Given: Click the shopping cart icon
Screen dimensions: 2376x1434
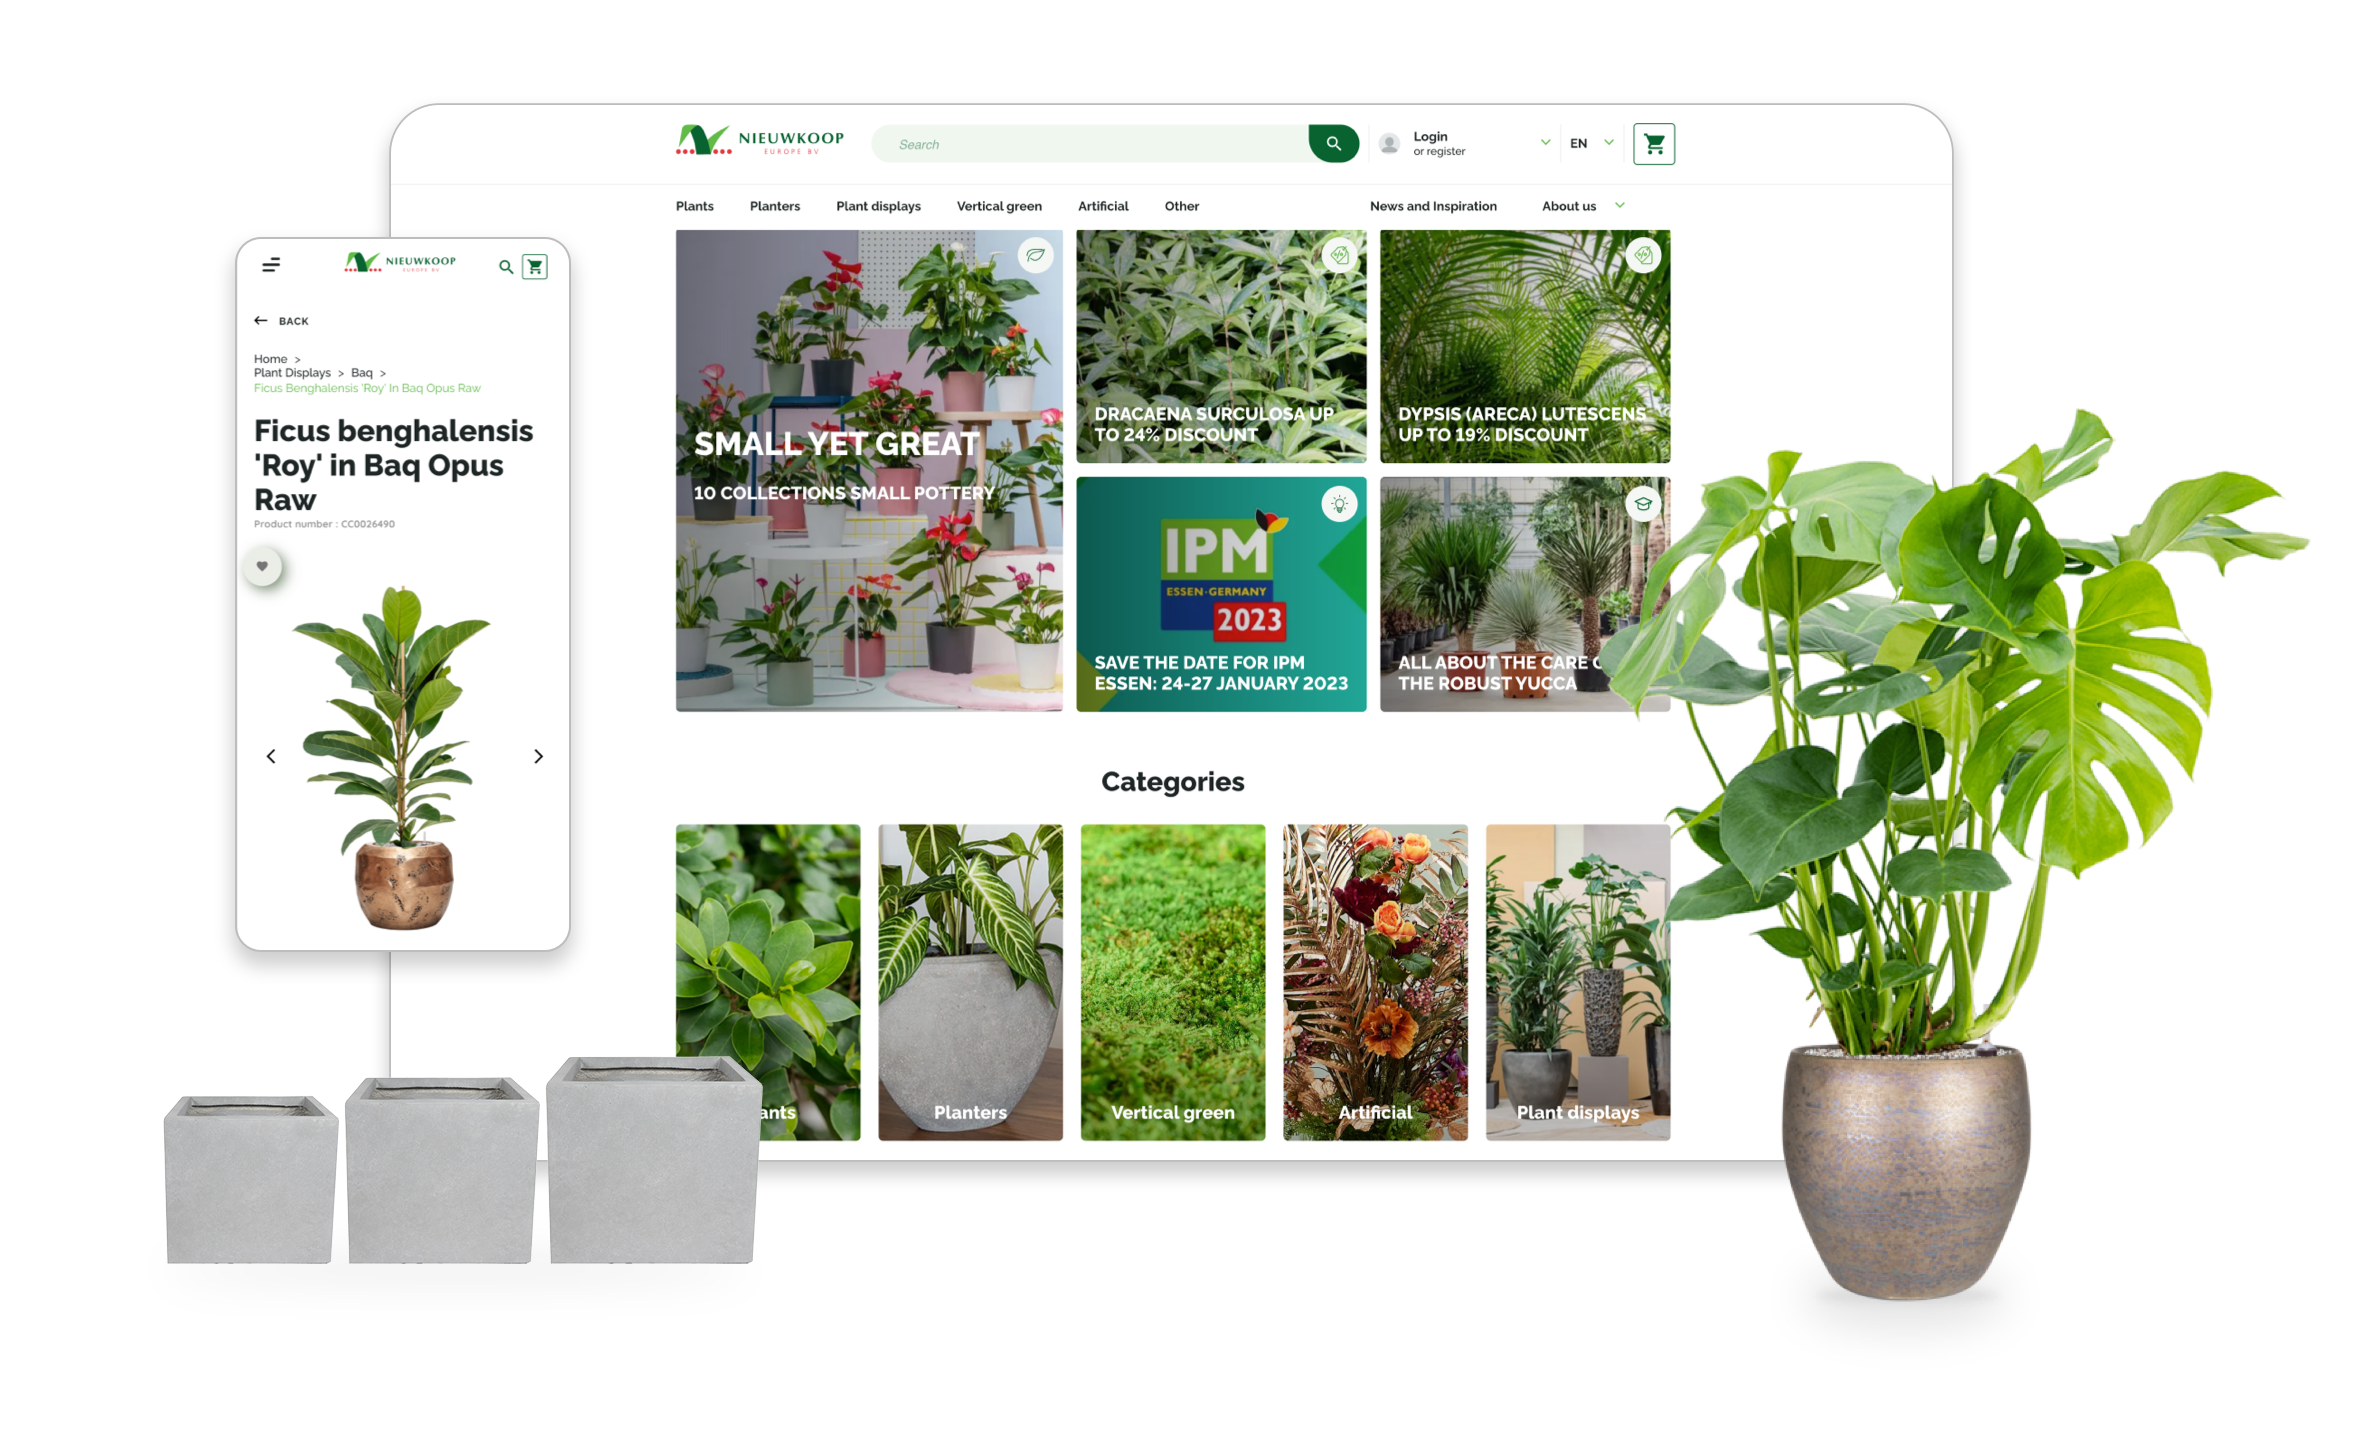Looking at the screenshot, I should tap(1655, 144).
